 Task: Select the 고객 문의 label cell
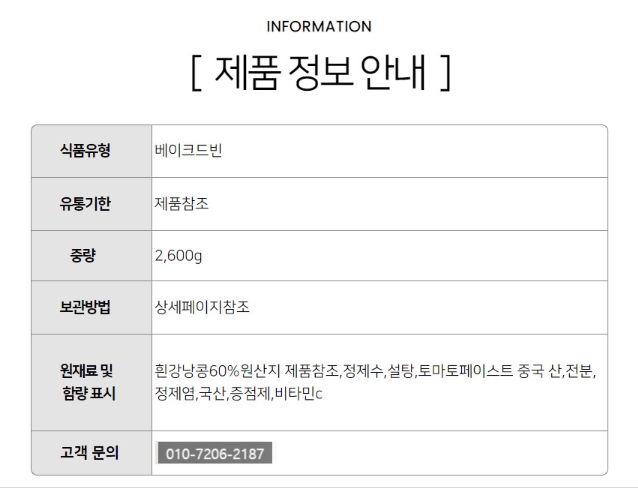tap(92, 453)
